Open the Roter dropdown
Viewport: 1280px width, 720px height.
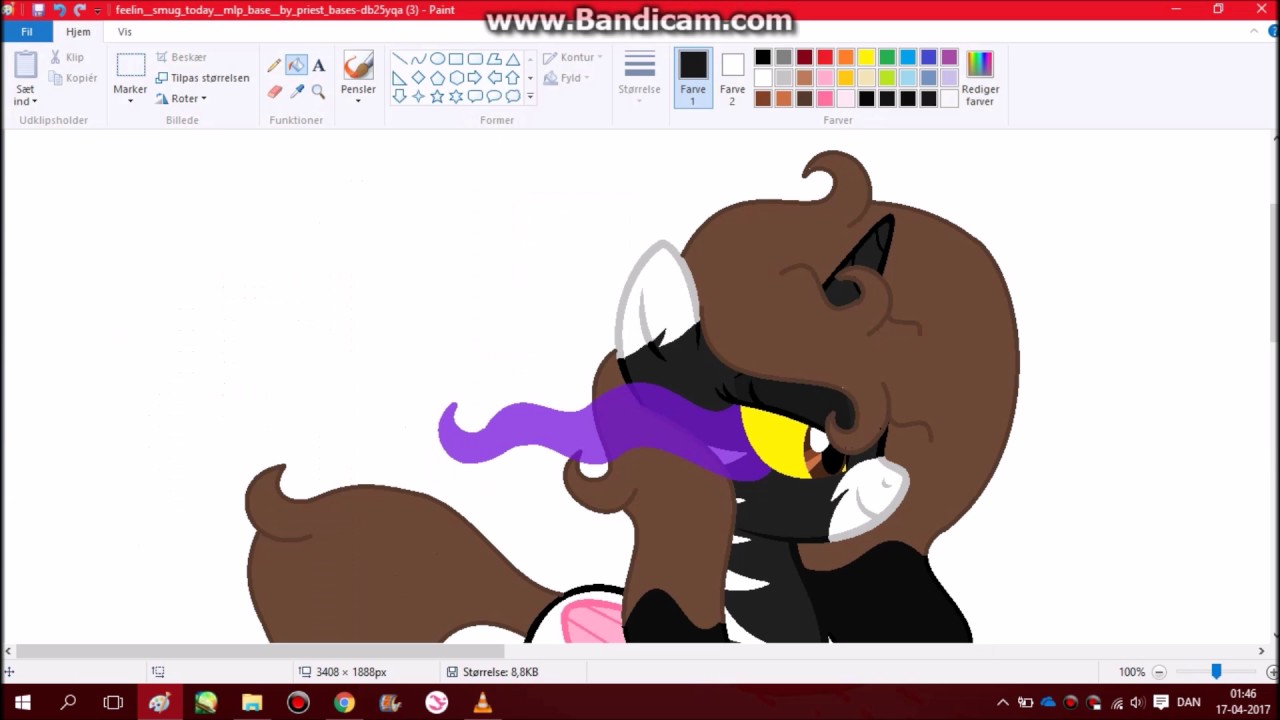click(x=181, y=99)
